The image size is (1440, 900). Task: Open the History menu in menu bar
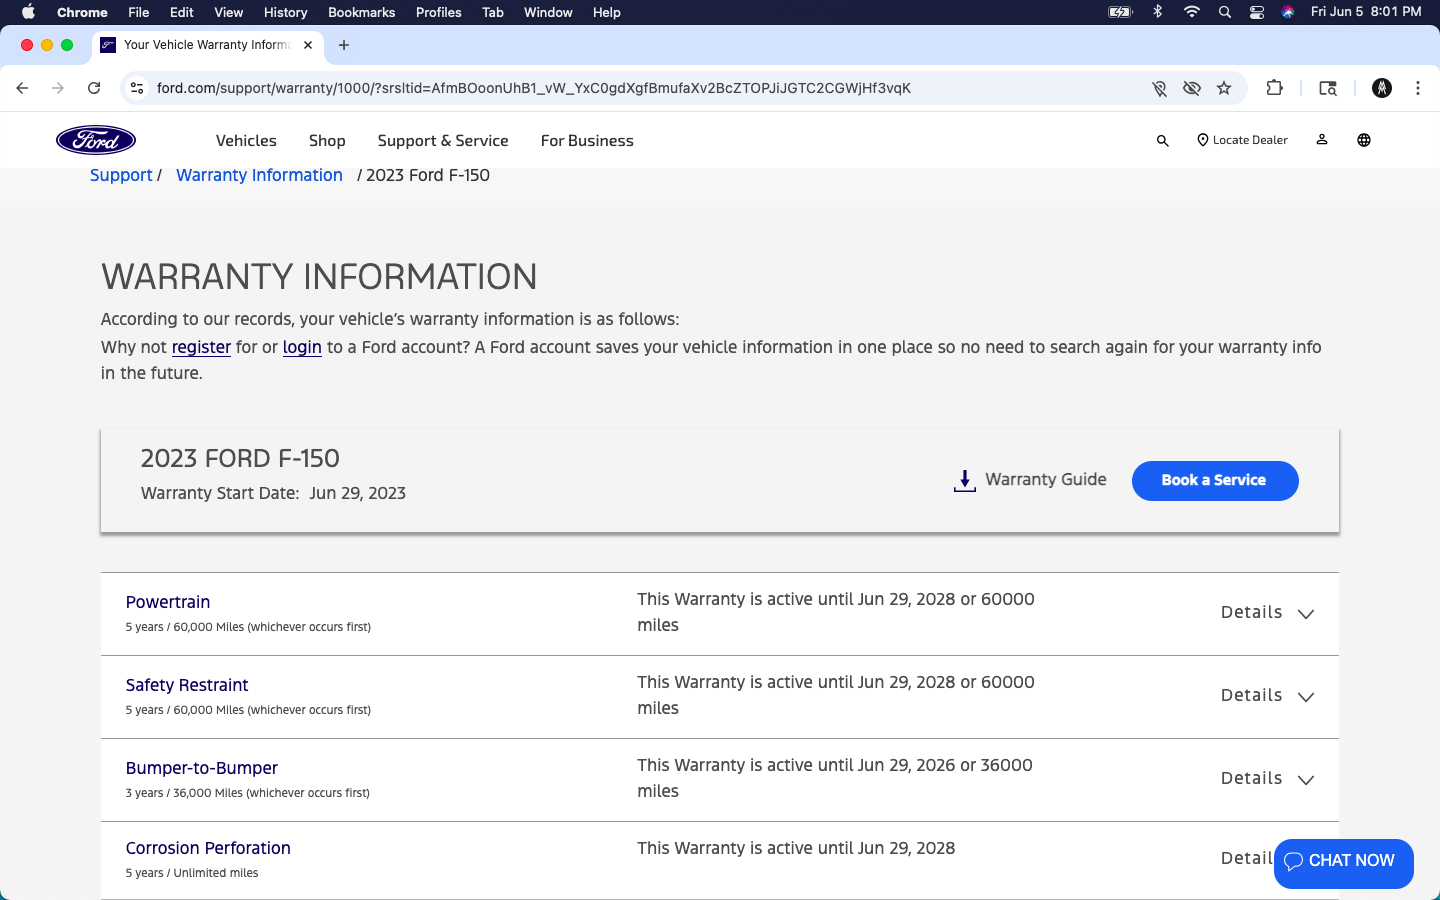tap(285, 12)
